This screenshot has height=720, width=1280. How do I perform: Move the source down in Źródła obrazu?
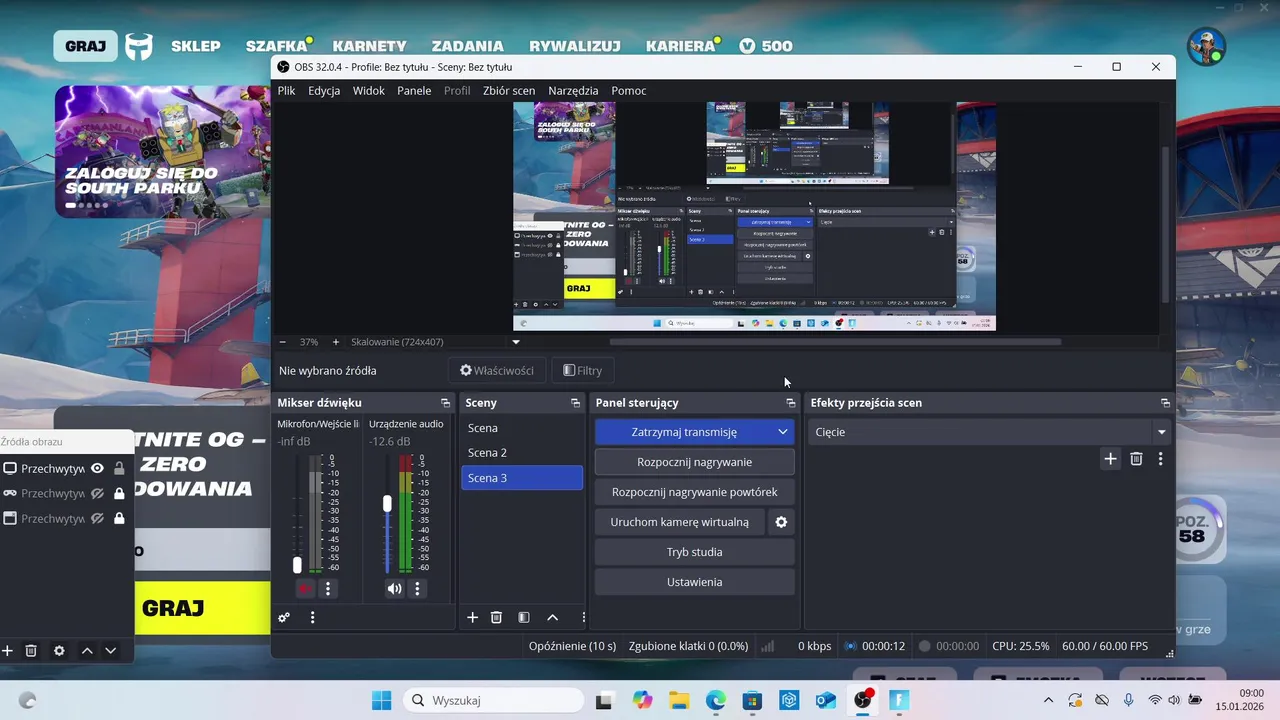111,651
